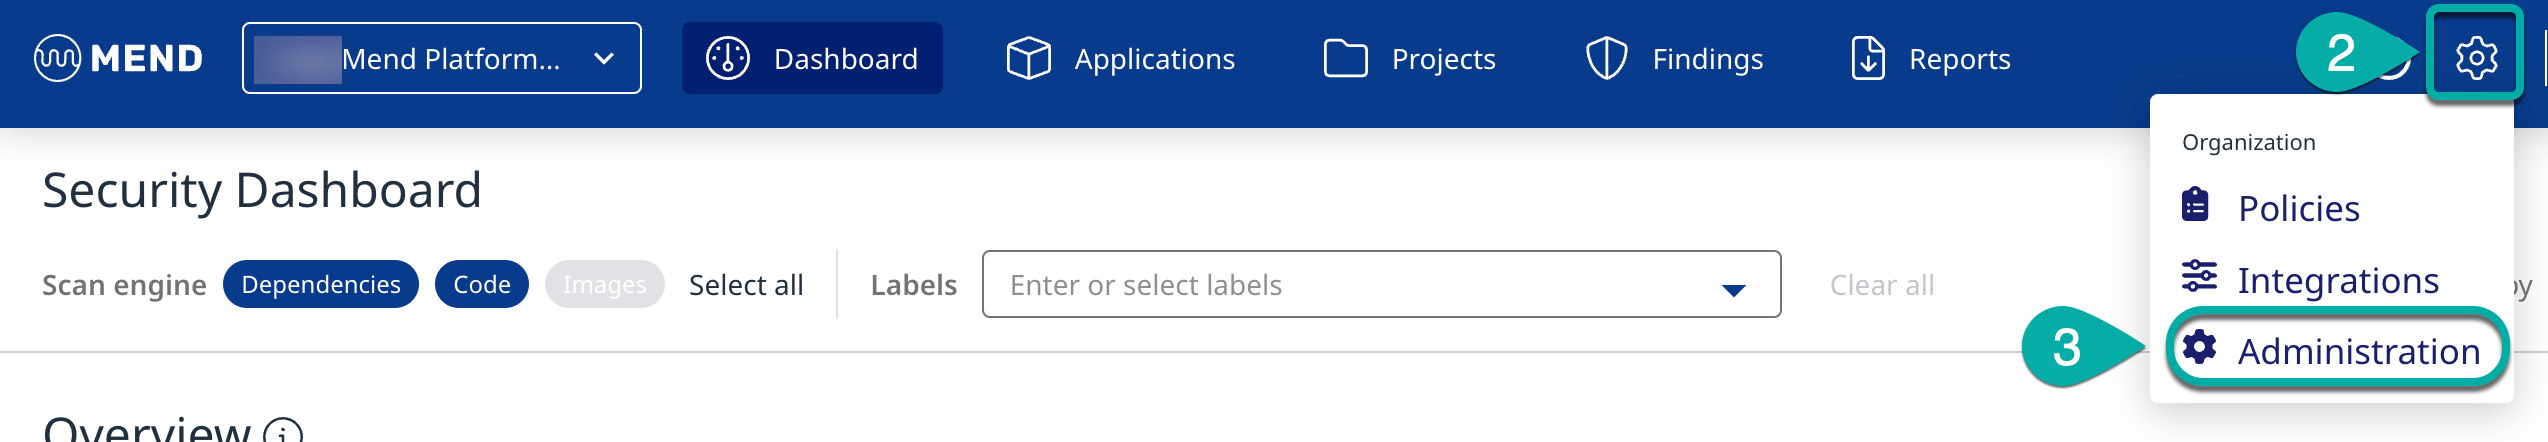Click the Findings shield icon

coord(1606,58)
